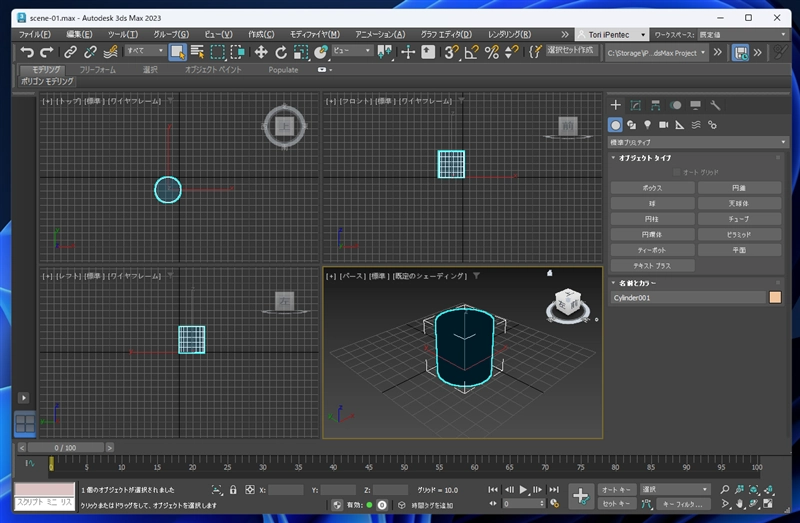Open the project path dropdown
Screen dimensions: 800x523
pos(656,53)
